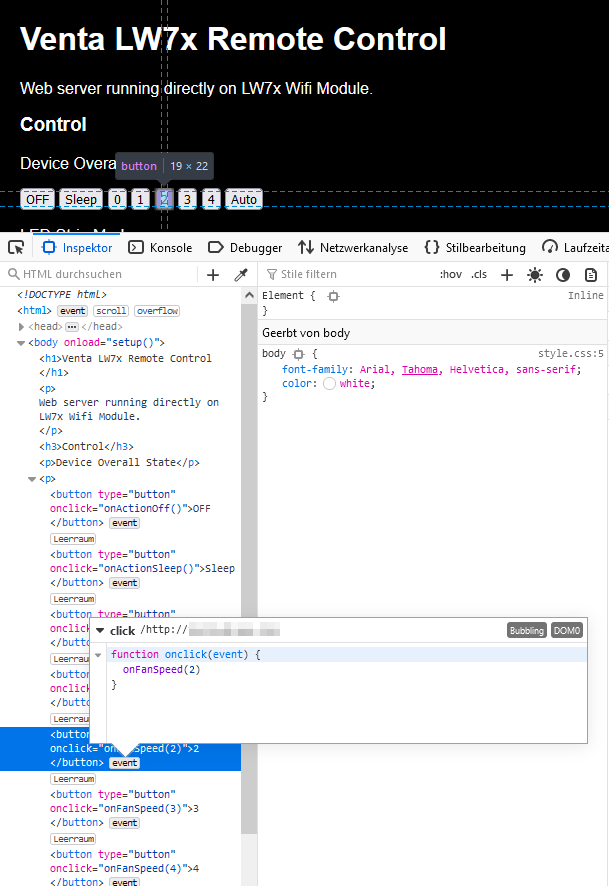
Task: Click selector highlighter icon next to body rule
Action: tap(297, 354)
